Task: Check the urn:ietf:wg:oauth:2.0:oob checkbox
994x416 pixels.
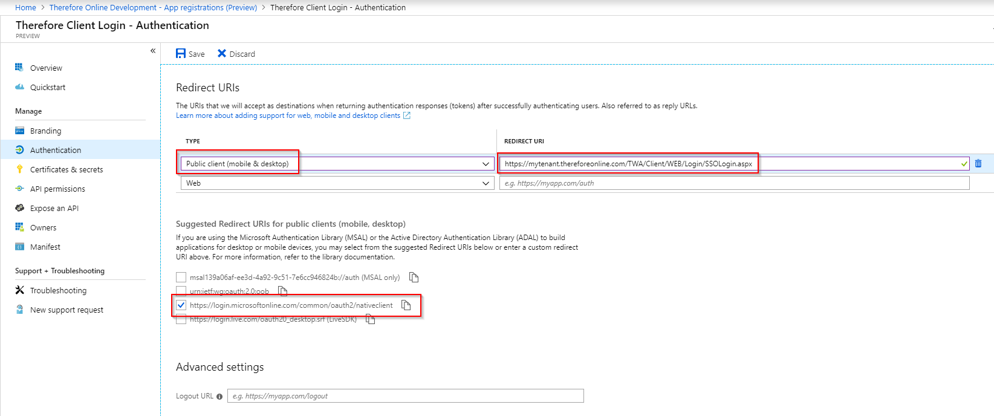Action: coord(181,291)
